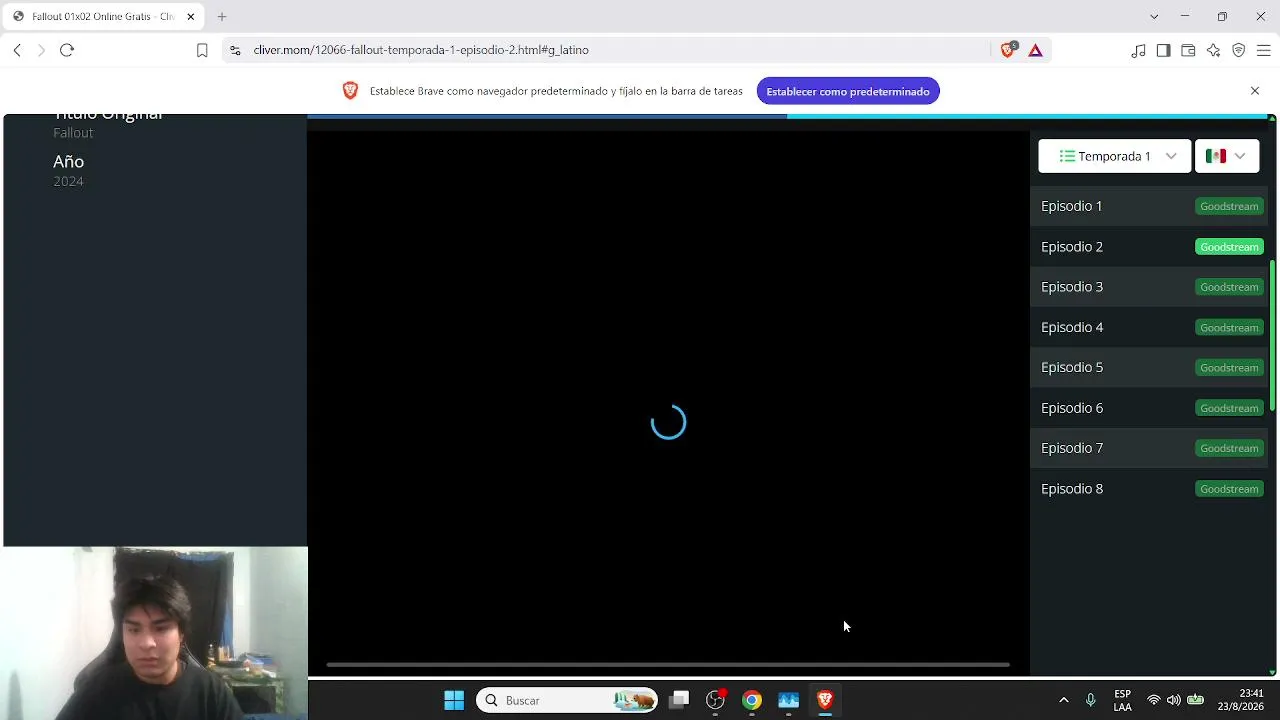Viewport: 1280px width, 720px height.
Task: Click the 'Fallout' original title text
Action: 73,133
